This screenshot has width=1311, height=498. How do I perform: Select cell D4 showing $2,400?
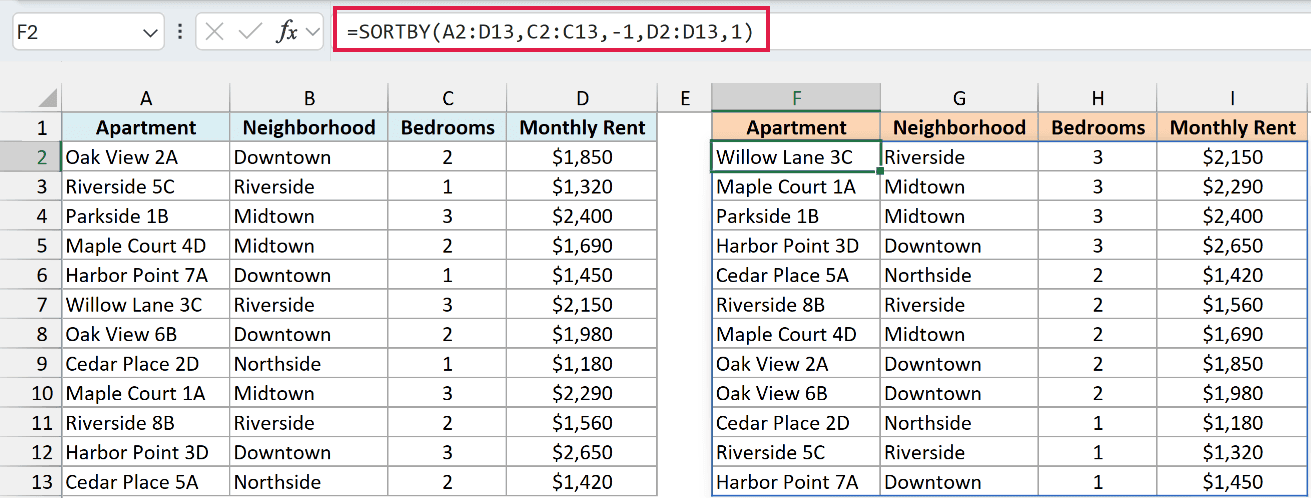583,216
